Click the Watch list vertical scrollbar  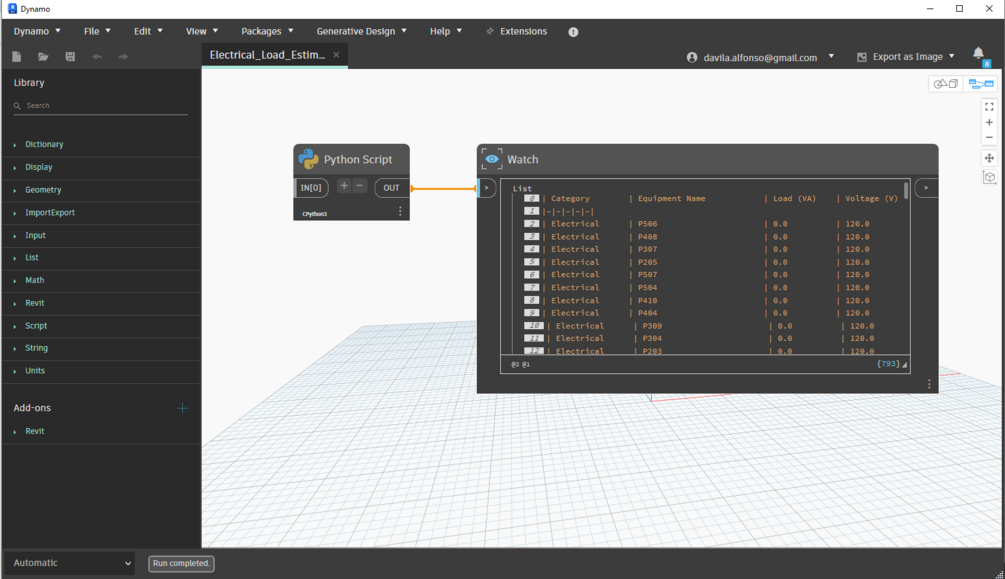pos(906,190)
